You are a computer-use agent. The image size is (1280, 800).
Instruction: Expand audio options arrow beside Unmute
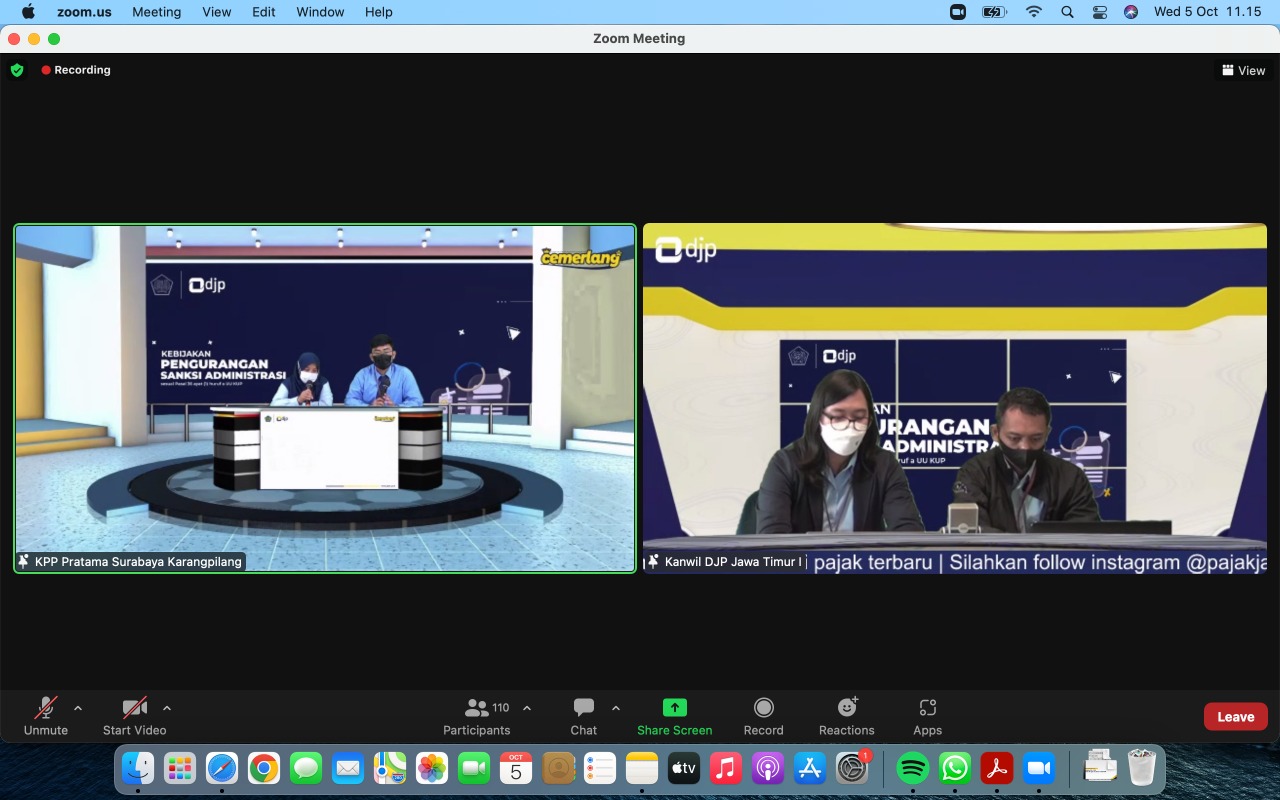(x=78, y=708)
